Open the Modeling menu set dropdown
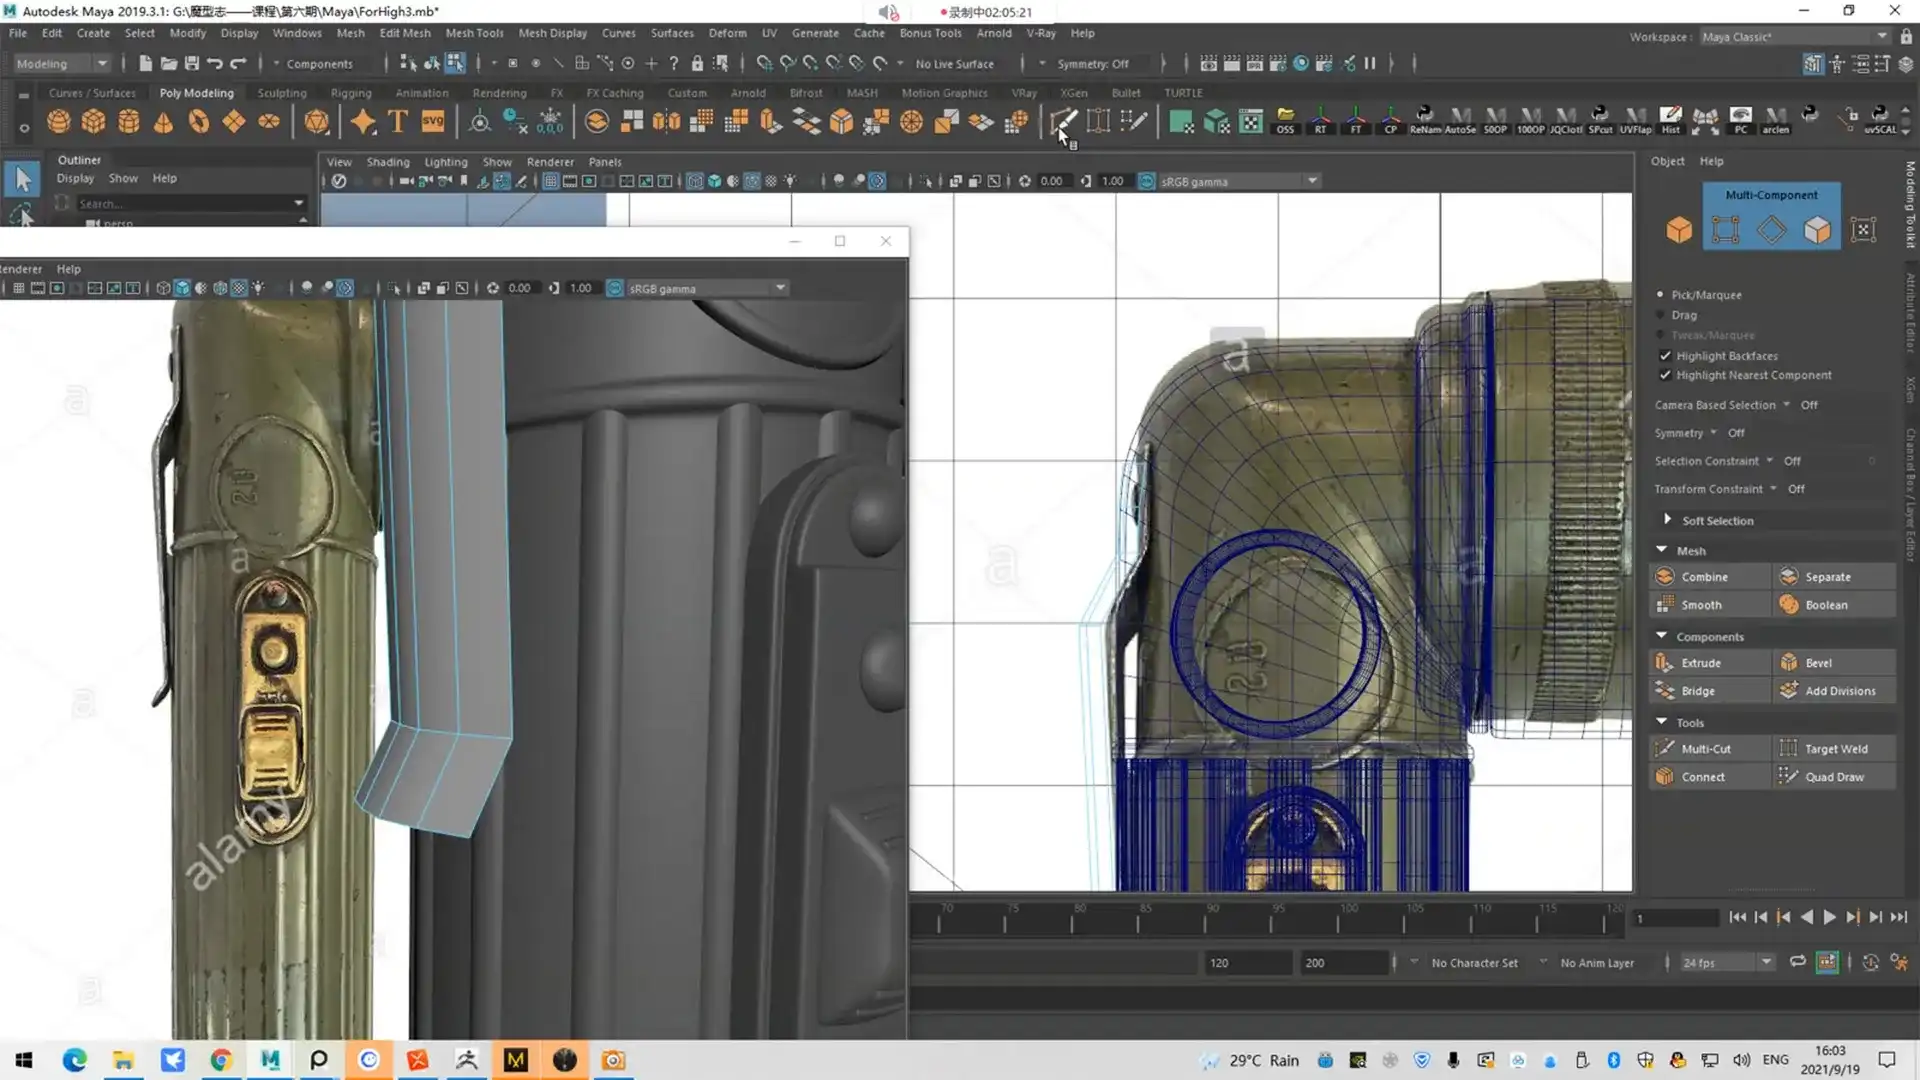Screen dimensions: 1920x1080 62,64
